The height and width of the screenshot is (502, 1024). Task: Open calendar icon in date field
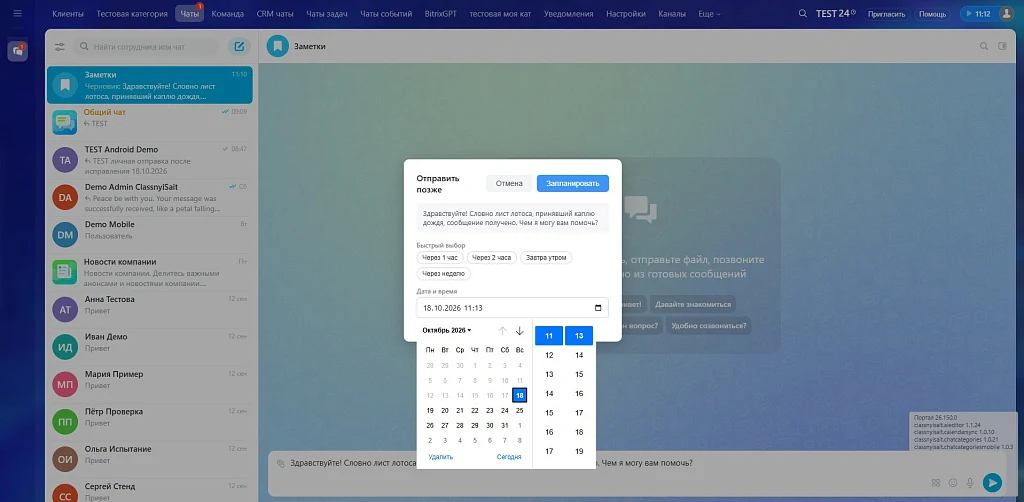(598, 308)
